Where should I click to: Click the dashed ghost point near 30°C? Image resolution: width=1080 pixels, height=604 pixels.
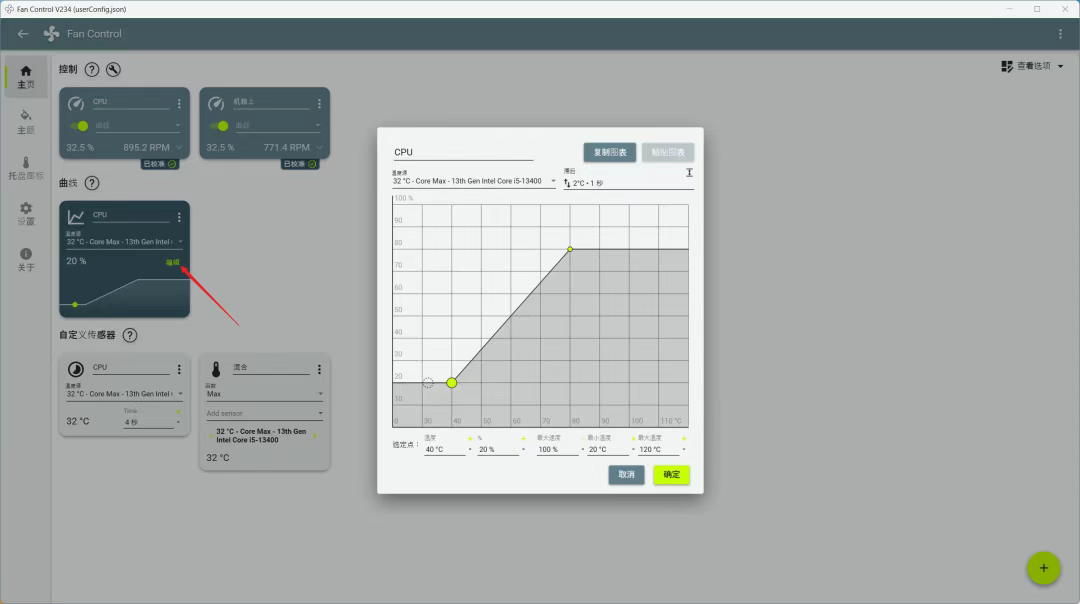(428, 382)
